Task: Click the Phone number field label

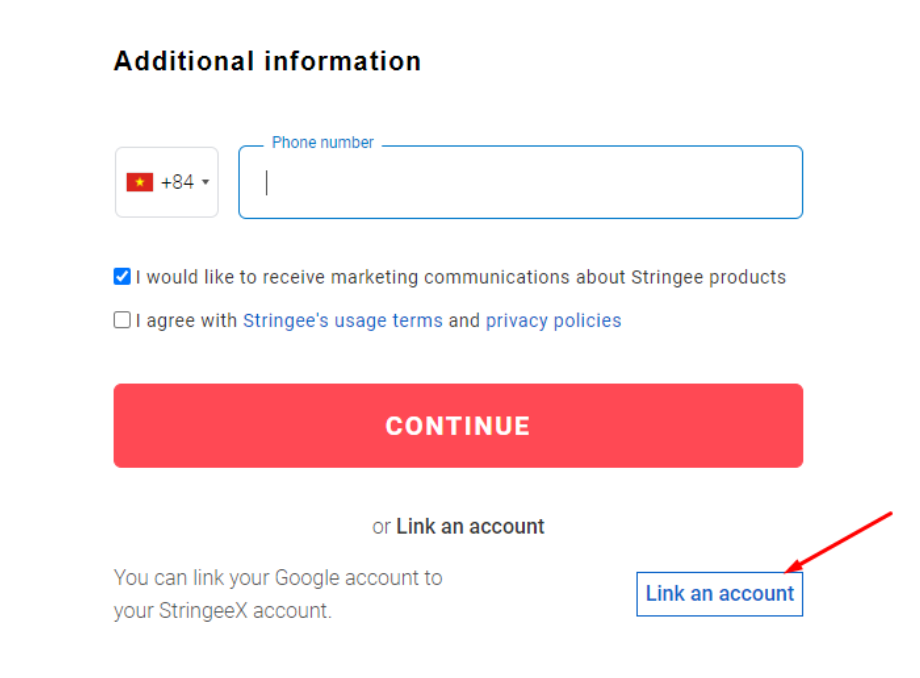Action: [x=322, y=143]
